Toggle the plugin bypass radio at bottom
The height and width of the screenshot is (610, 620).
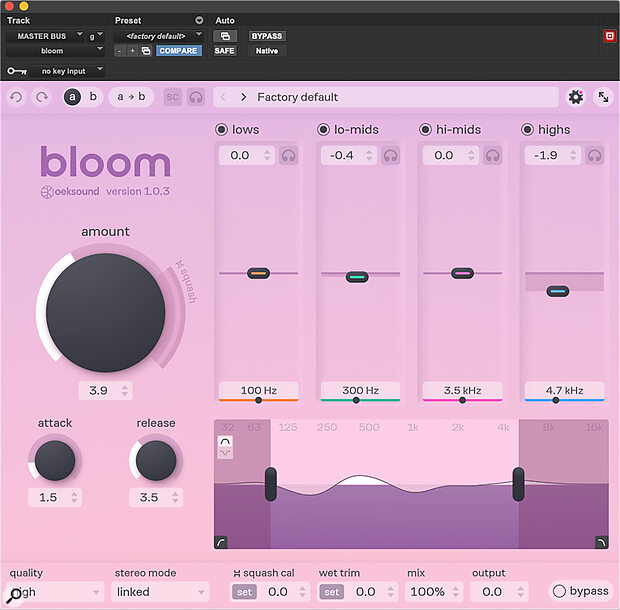[559, 591]
